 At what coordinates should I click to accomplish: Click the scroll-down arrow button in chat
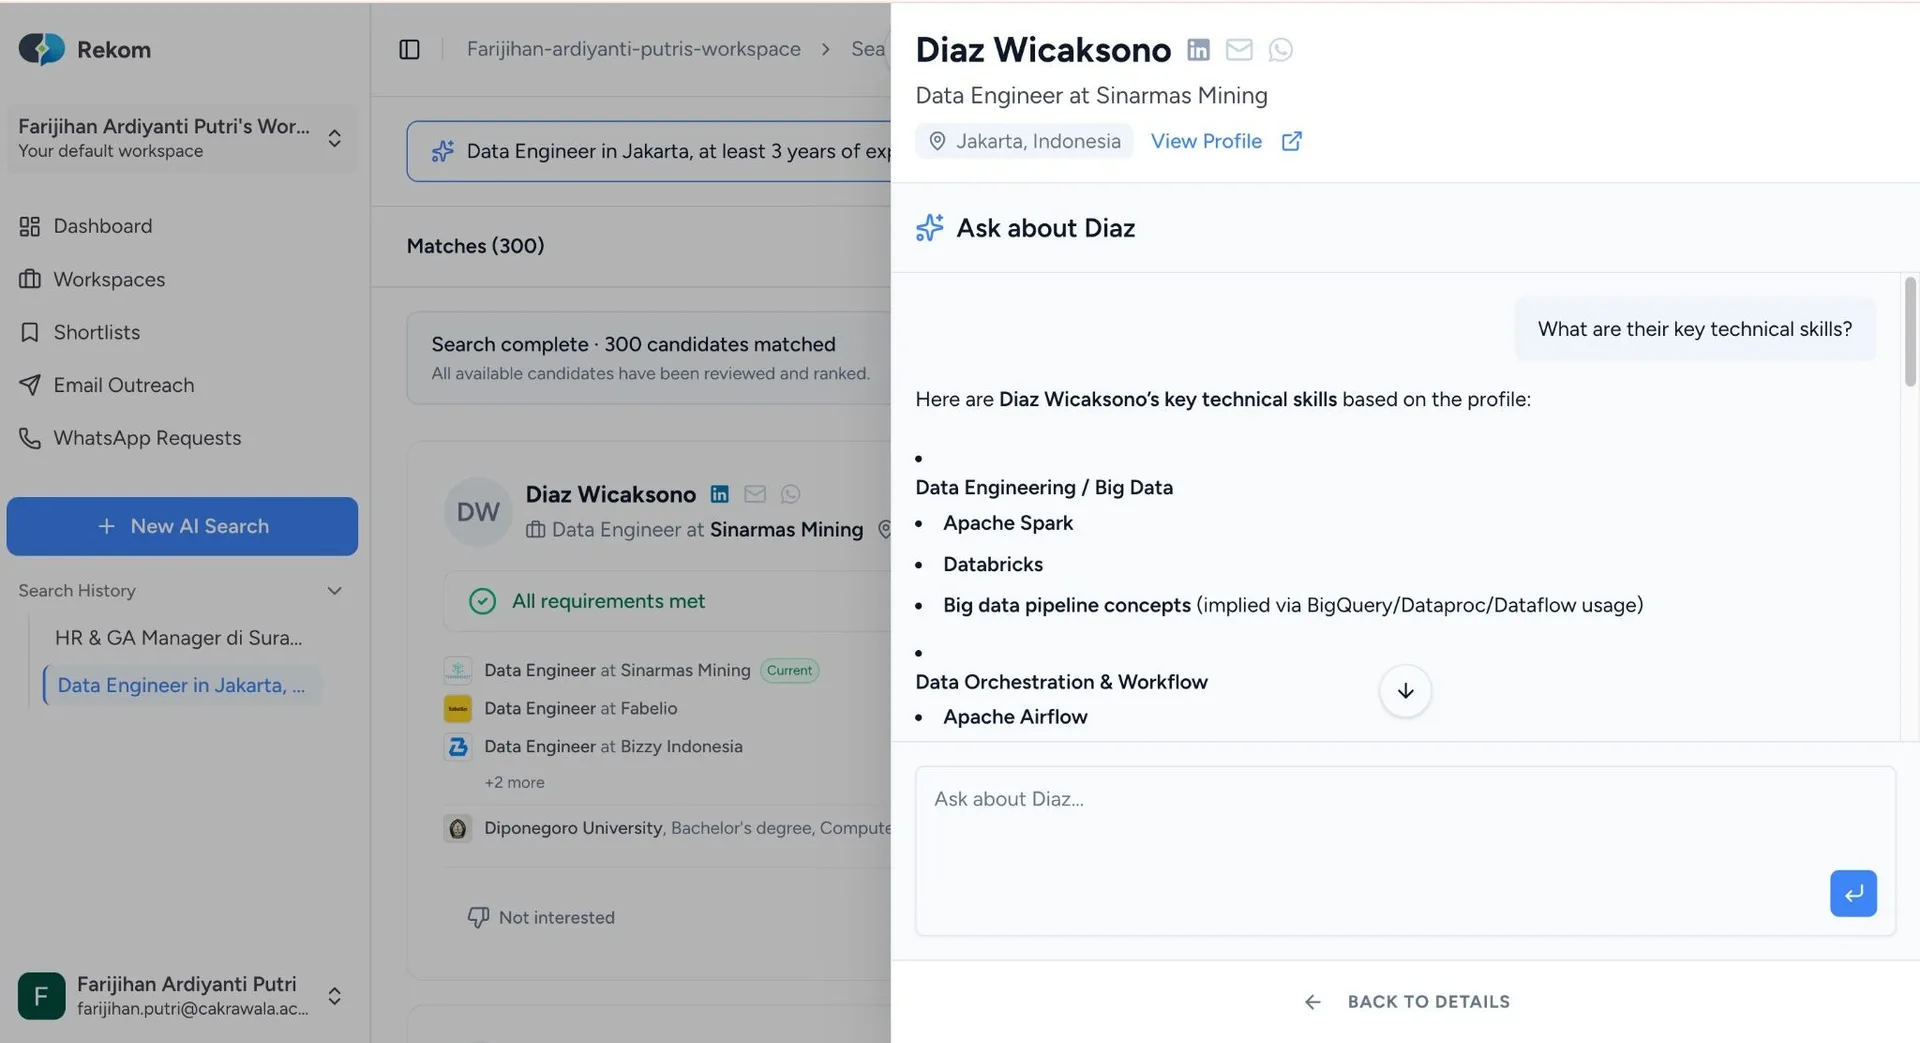[x=1405, y=690]
